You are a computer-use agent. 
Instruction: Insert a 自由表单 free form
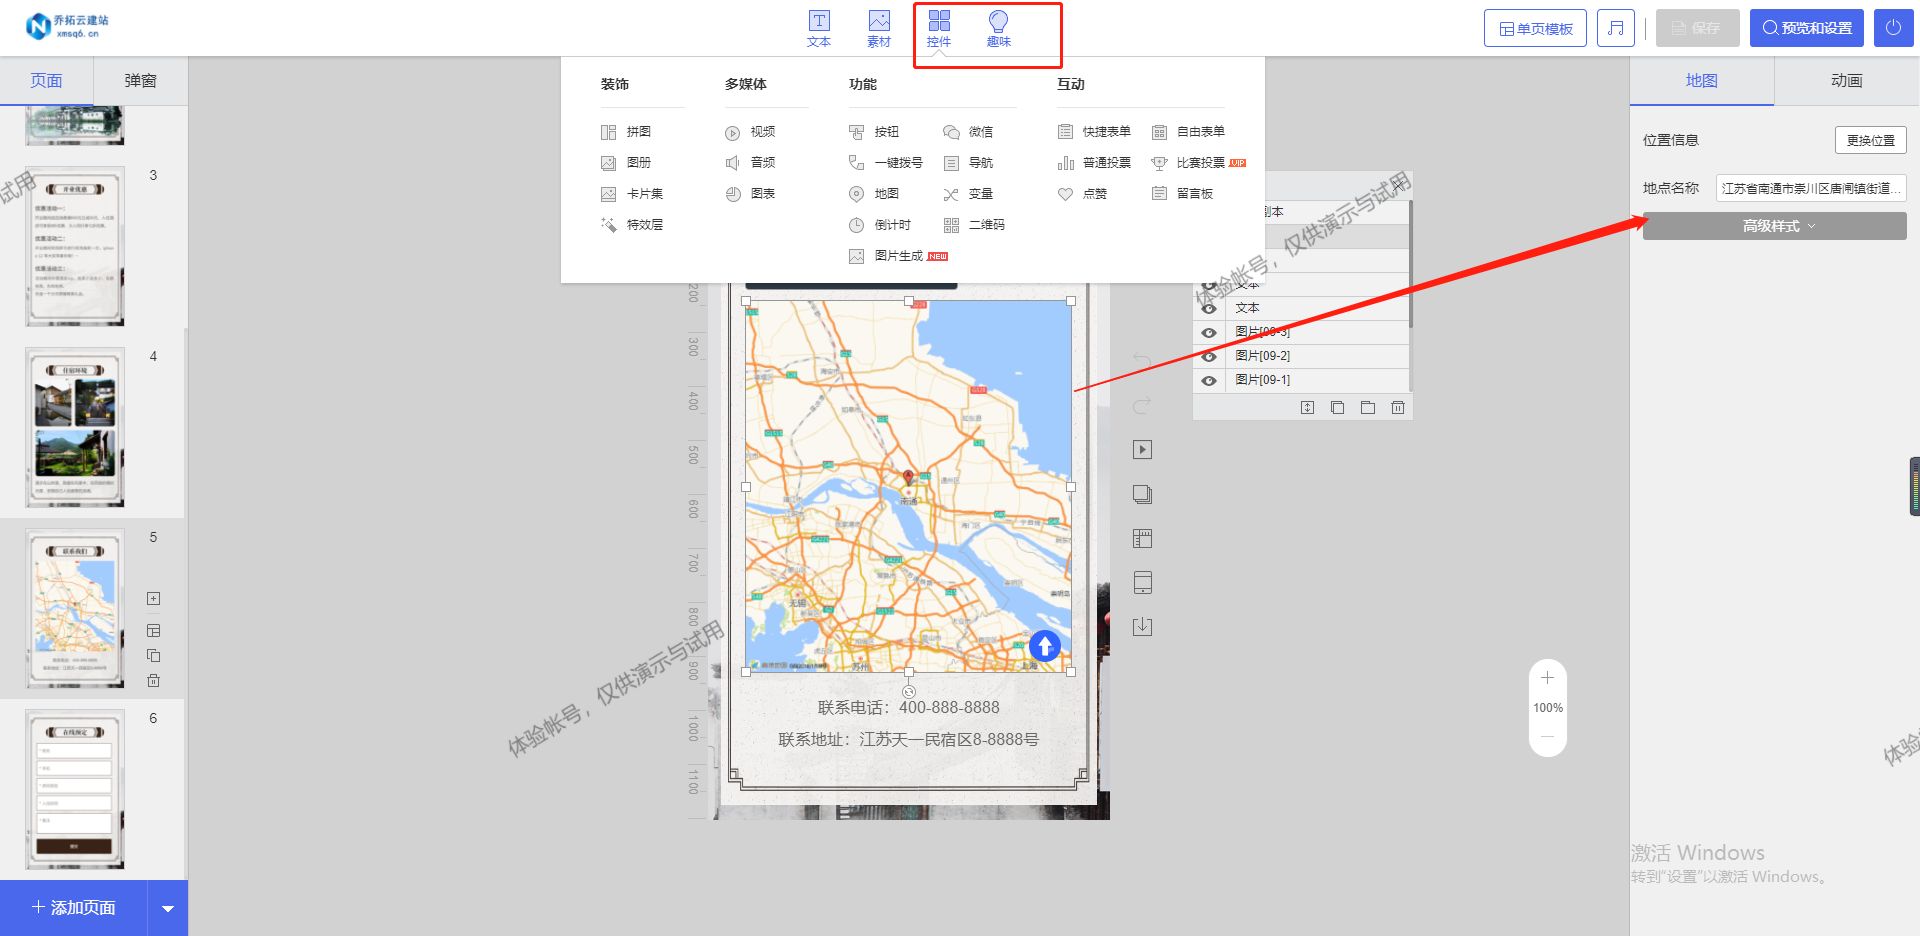click(x=1188, y=132)
